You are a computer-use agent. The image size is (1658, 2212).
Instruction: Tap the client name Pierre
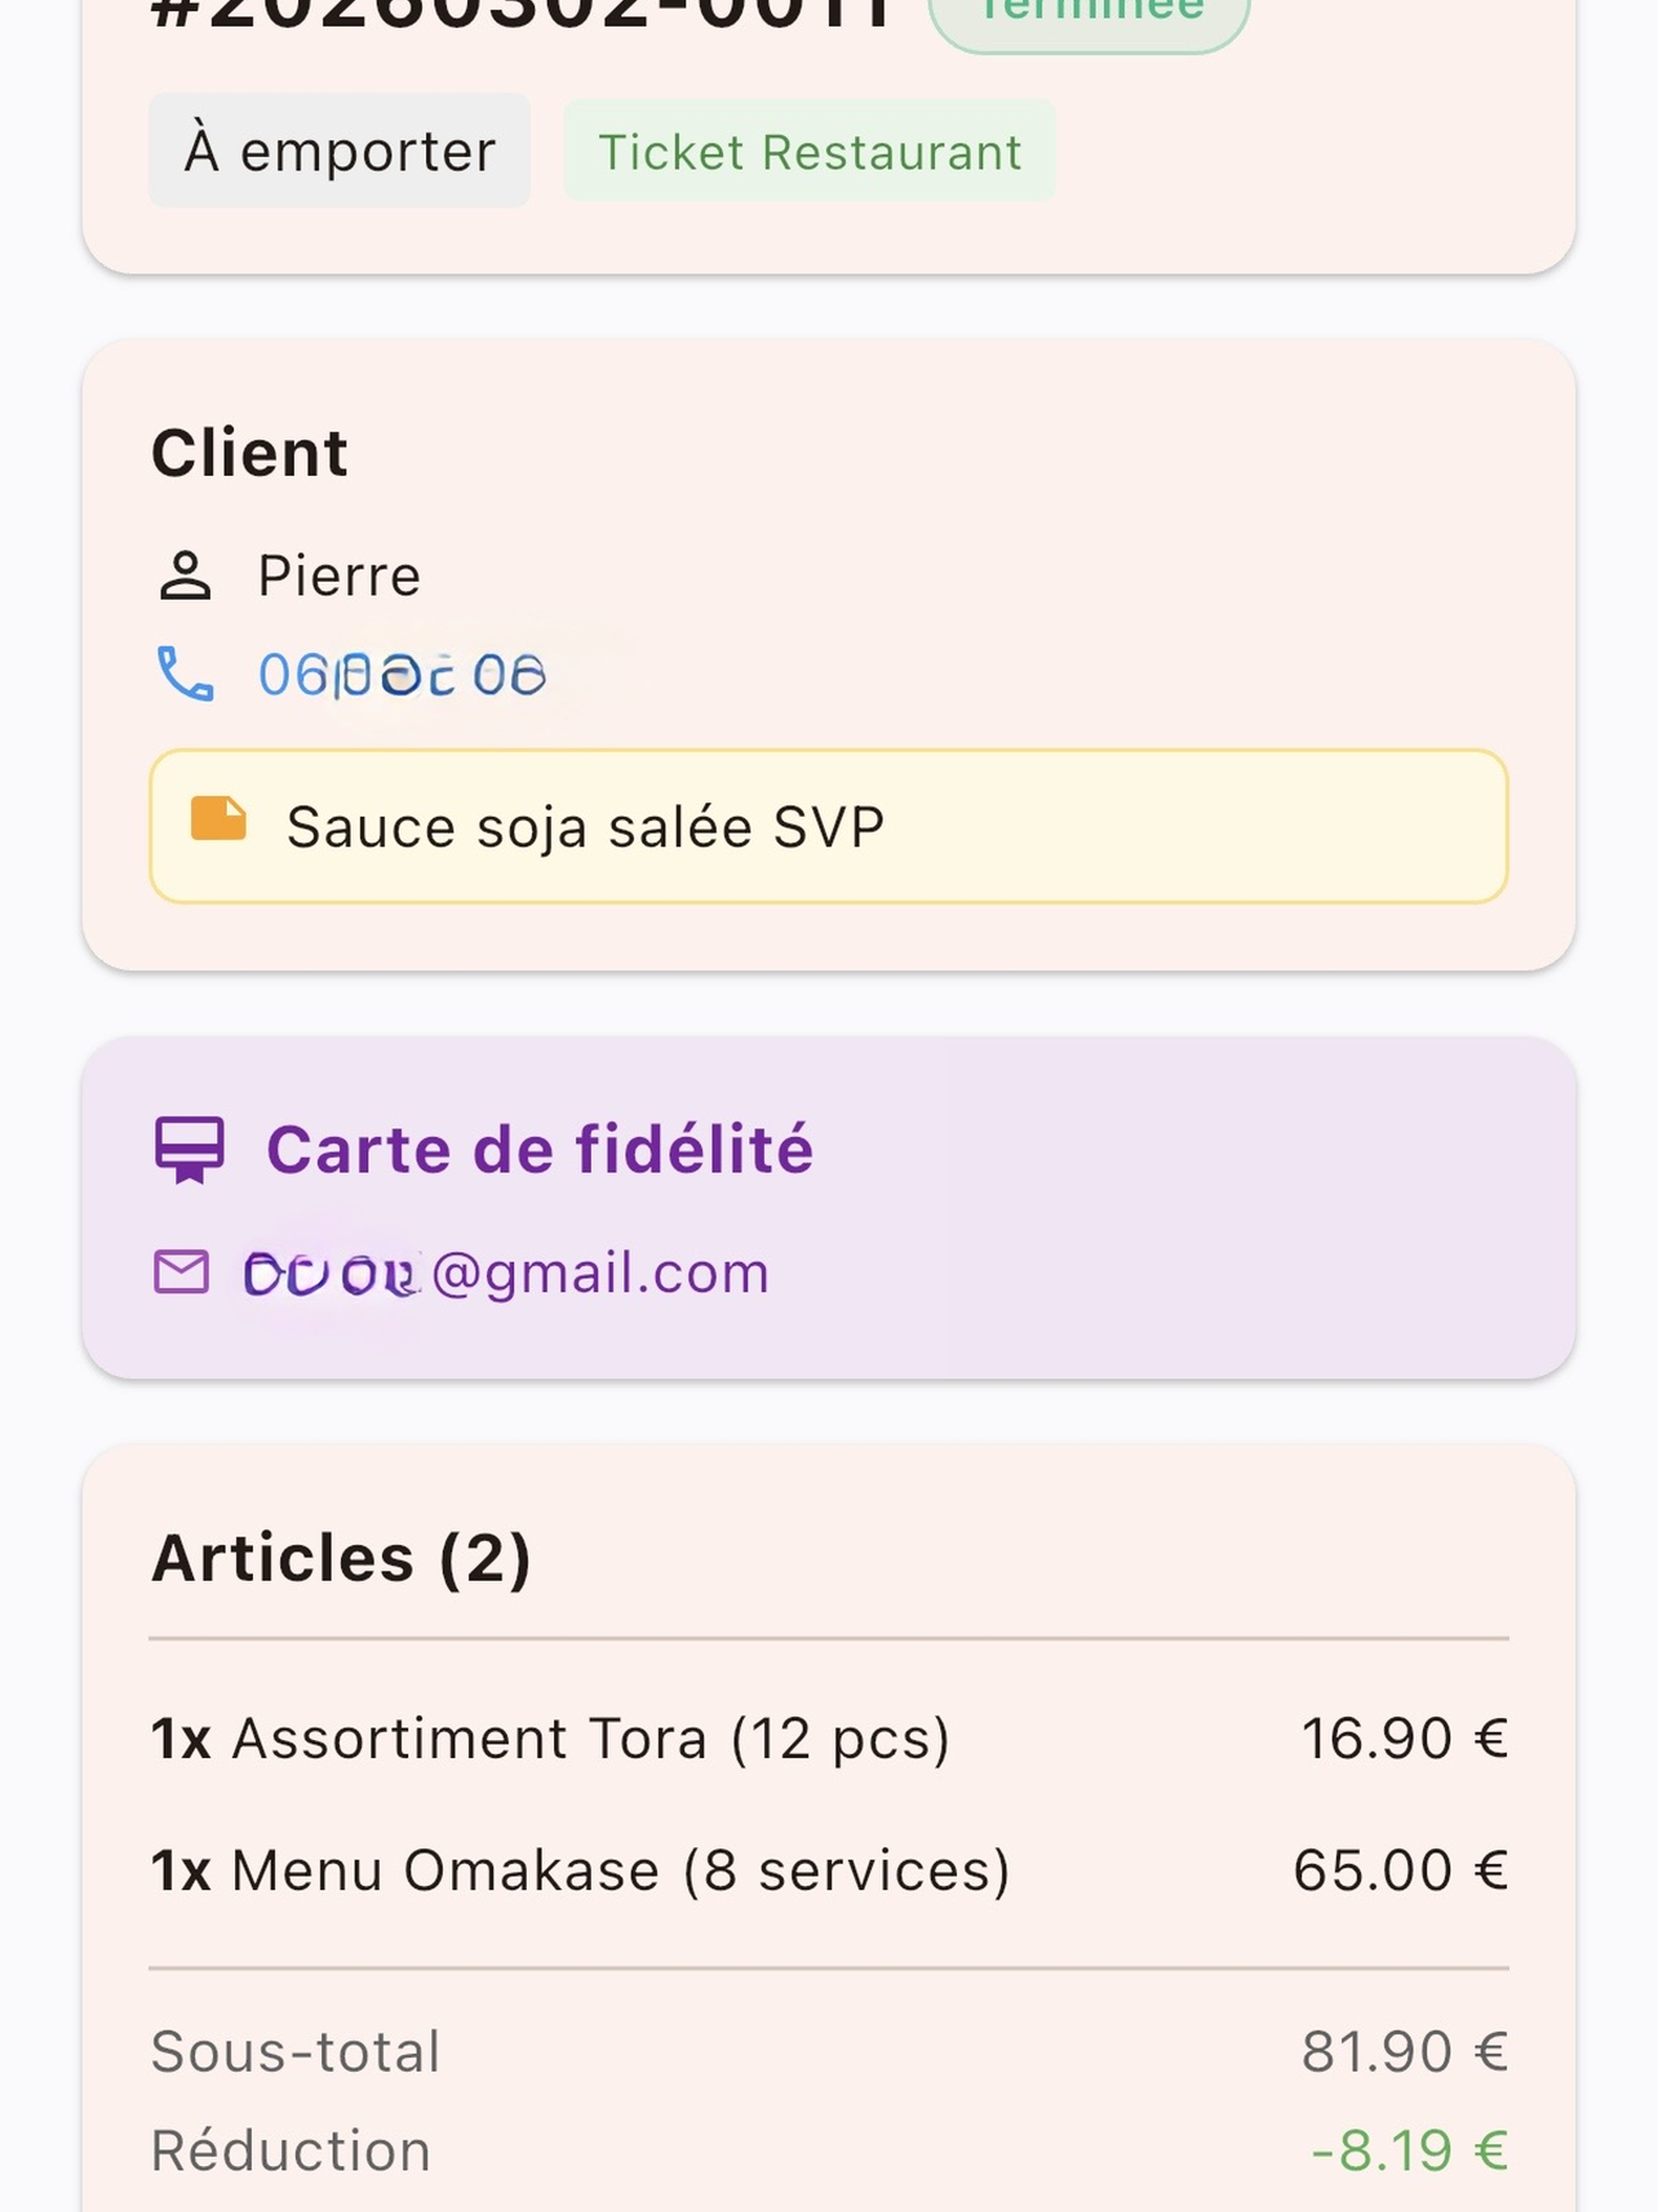coord(339,576)
